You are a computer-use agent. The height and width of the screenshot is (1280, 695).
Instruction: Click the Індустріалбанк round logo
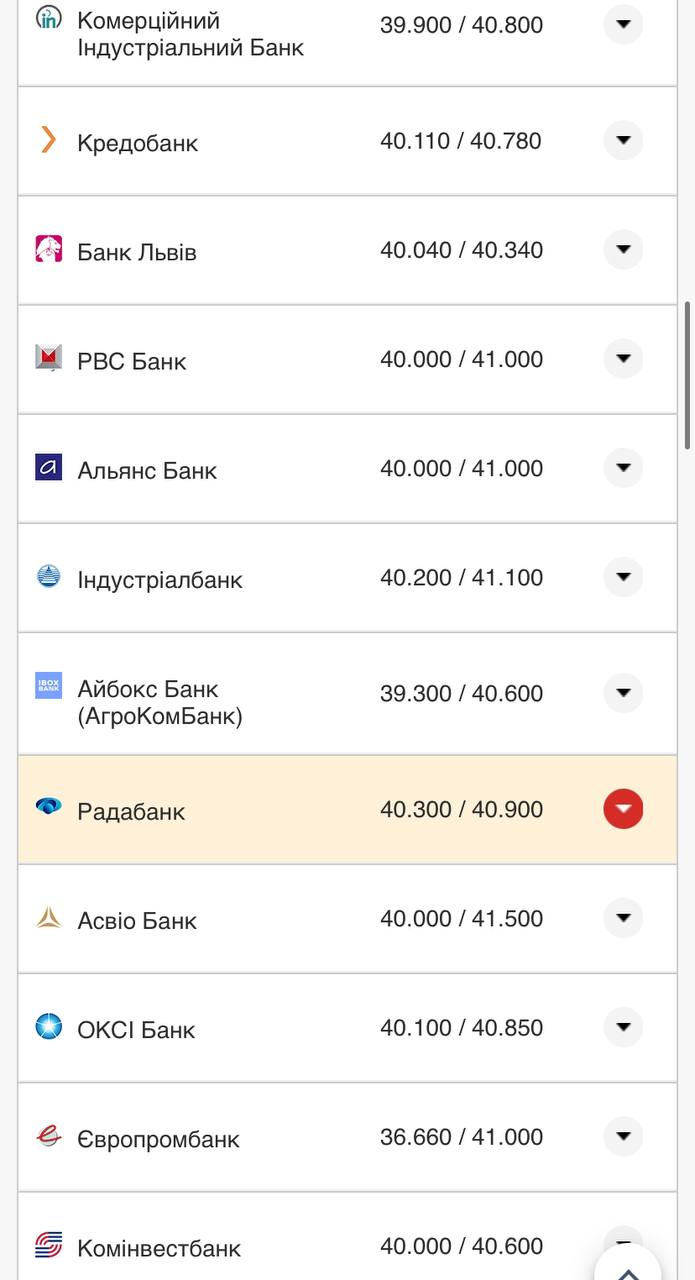(48, 576)
